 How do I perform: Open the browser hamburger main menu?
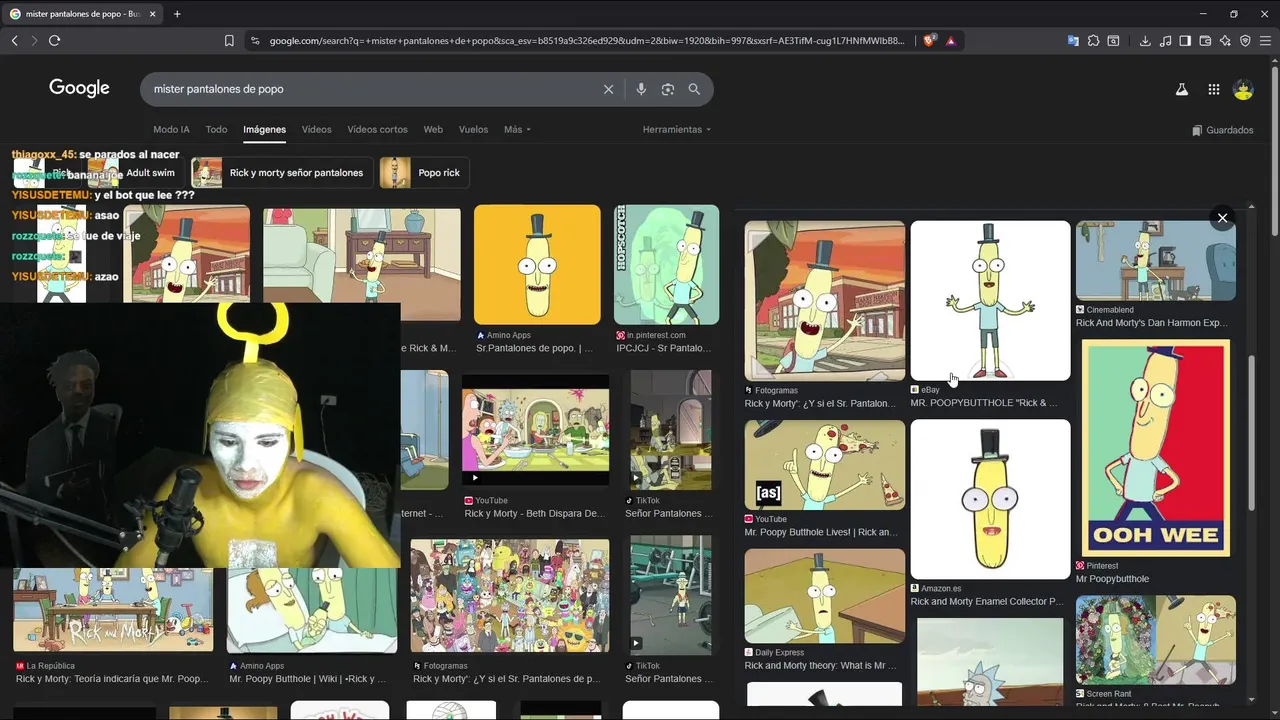pyautogui.click(x=1265, y=41)
